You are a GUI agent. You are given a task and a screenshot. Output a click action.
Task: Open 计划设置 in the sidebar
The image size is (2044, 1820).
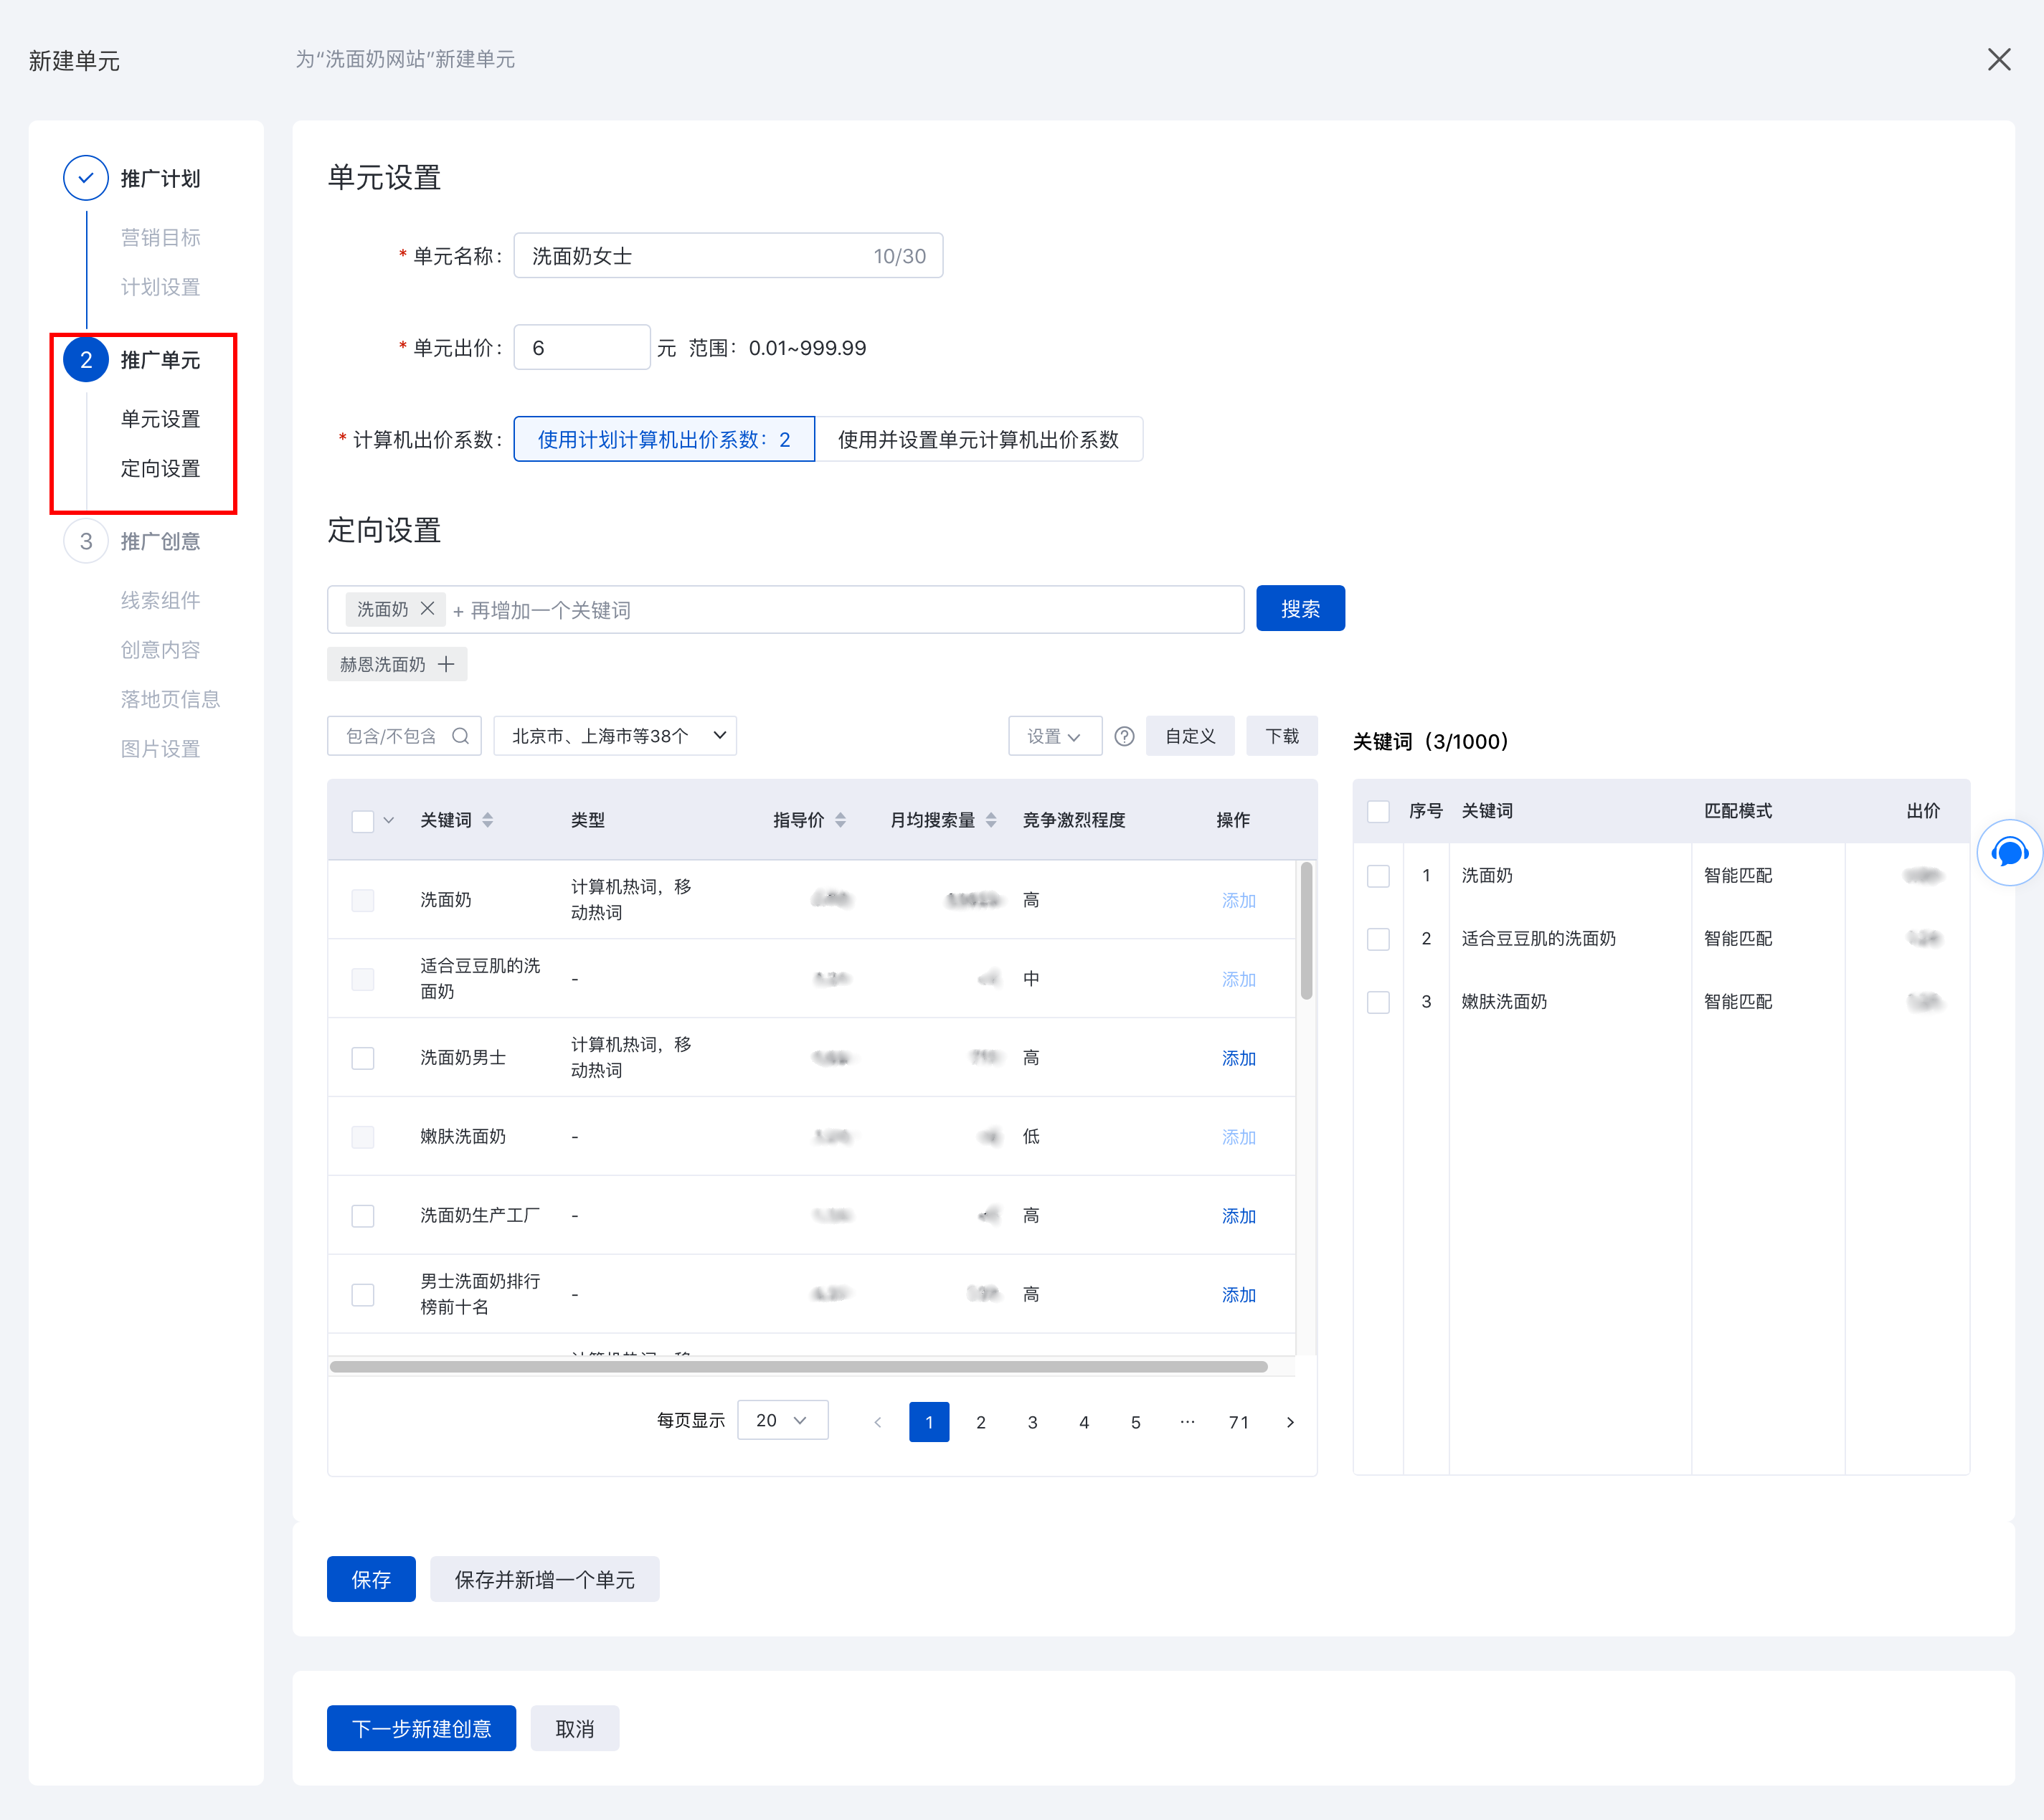click(x=161, y=287)
